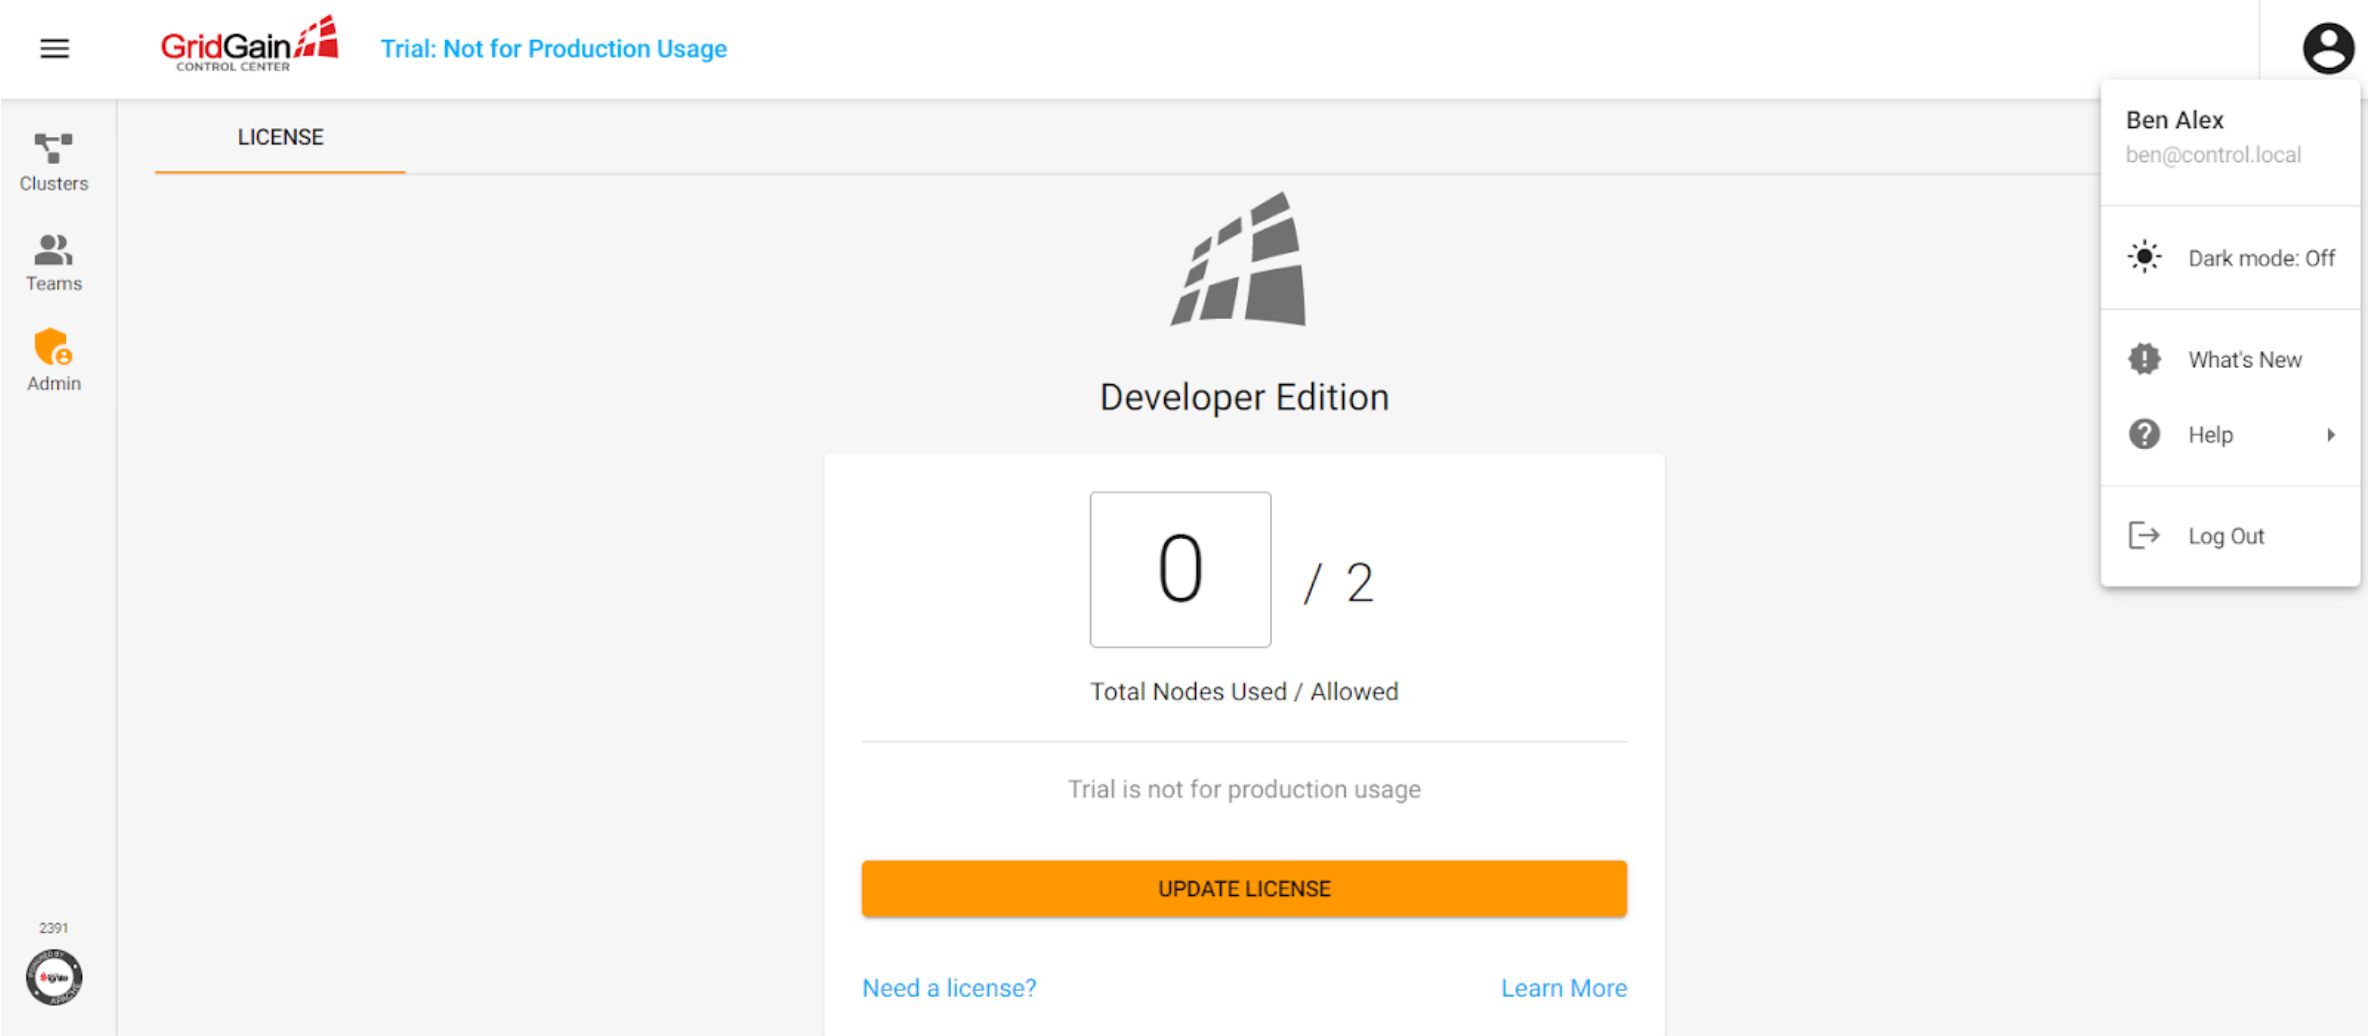The height and width of the screenshot is (1036, 2368).
Task: Toggle Dark mode: Off setting
Action: tap(2230, 258)
